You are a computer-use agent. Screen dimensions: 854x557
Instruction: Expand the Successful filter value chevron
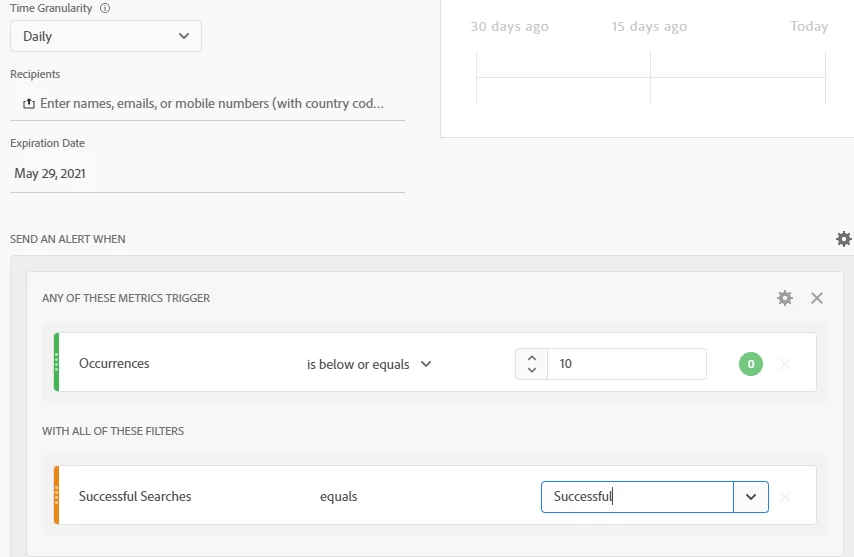(751, 497)
